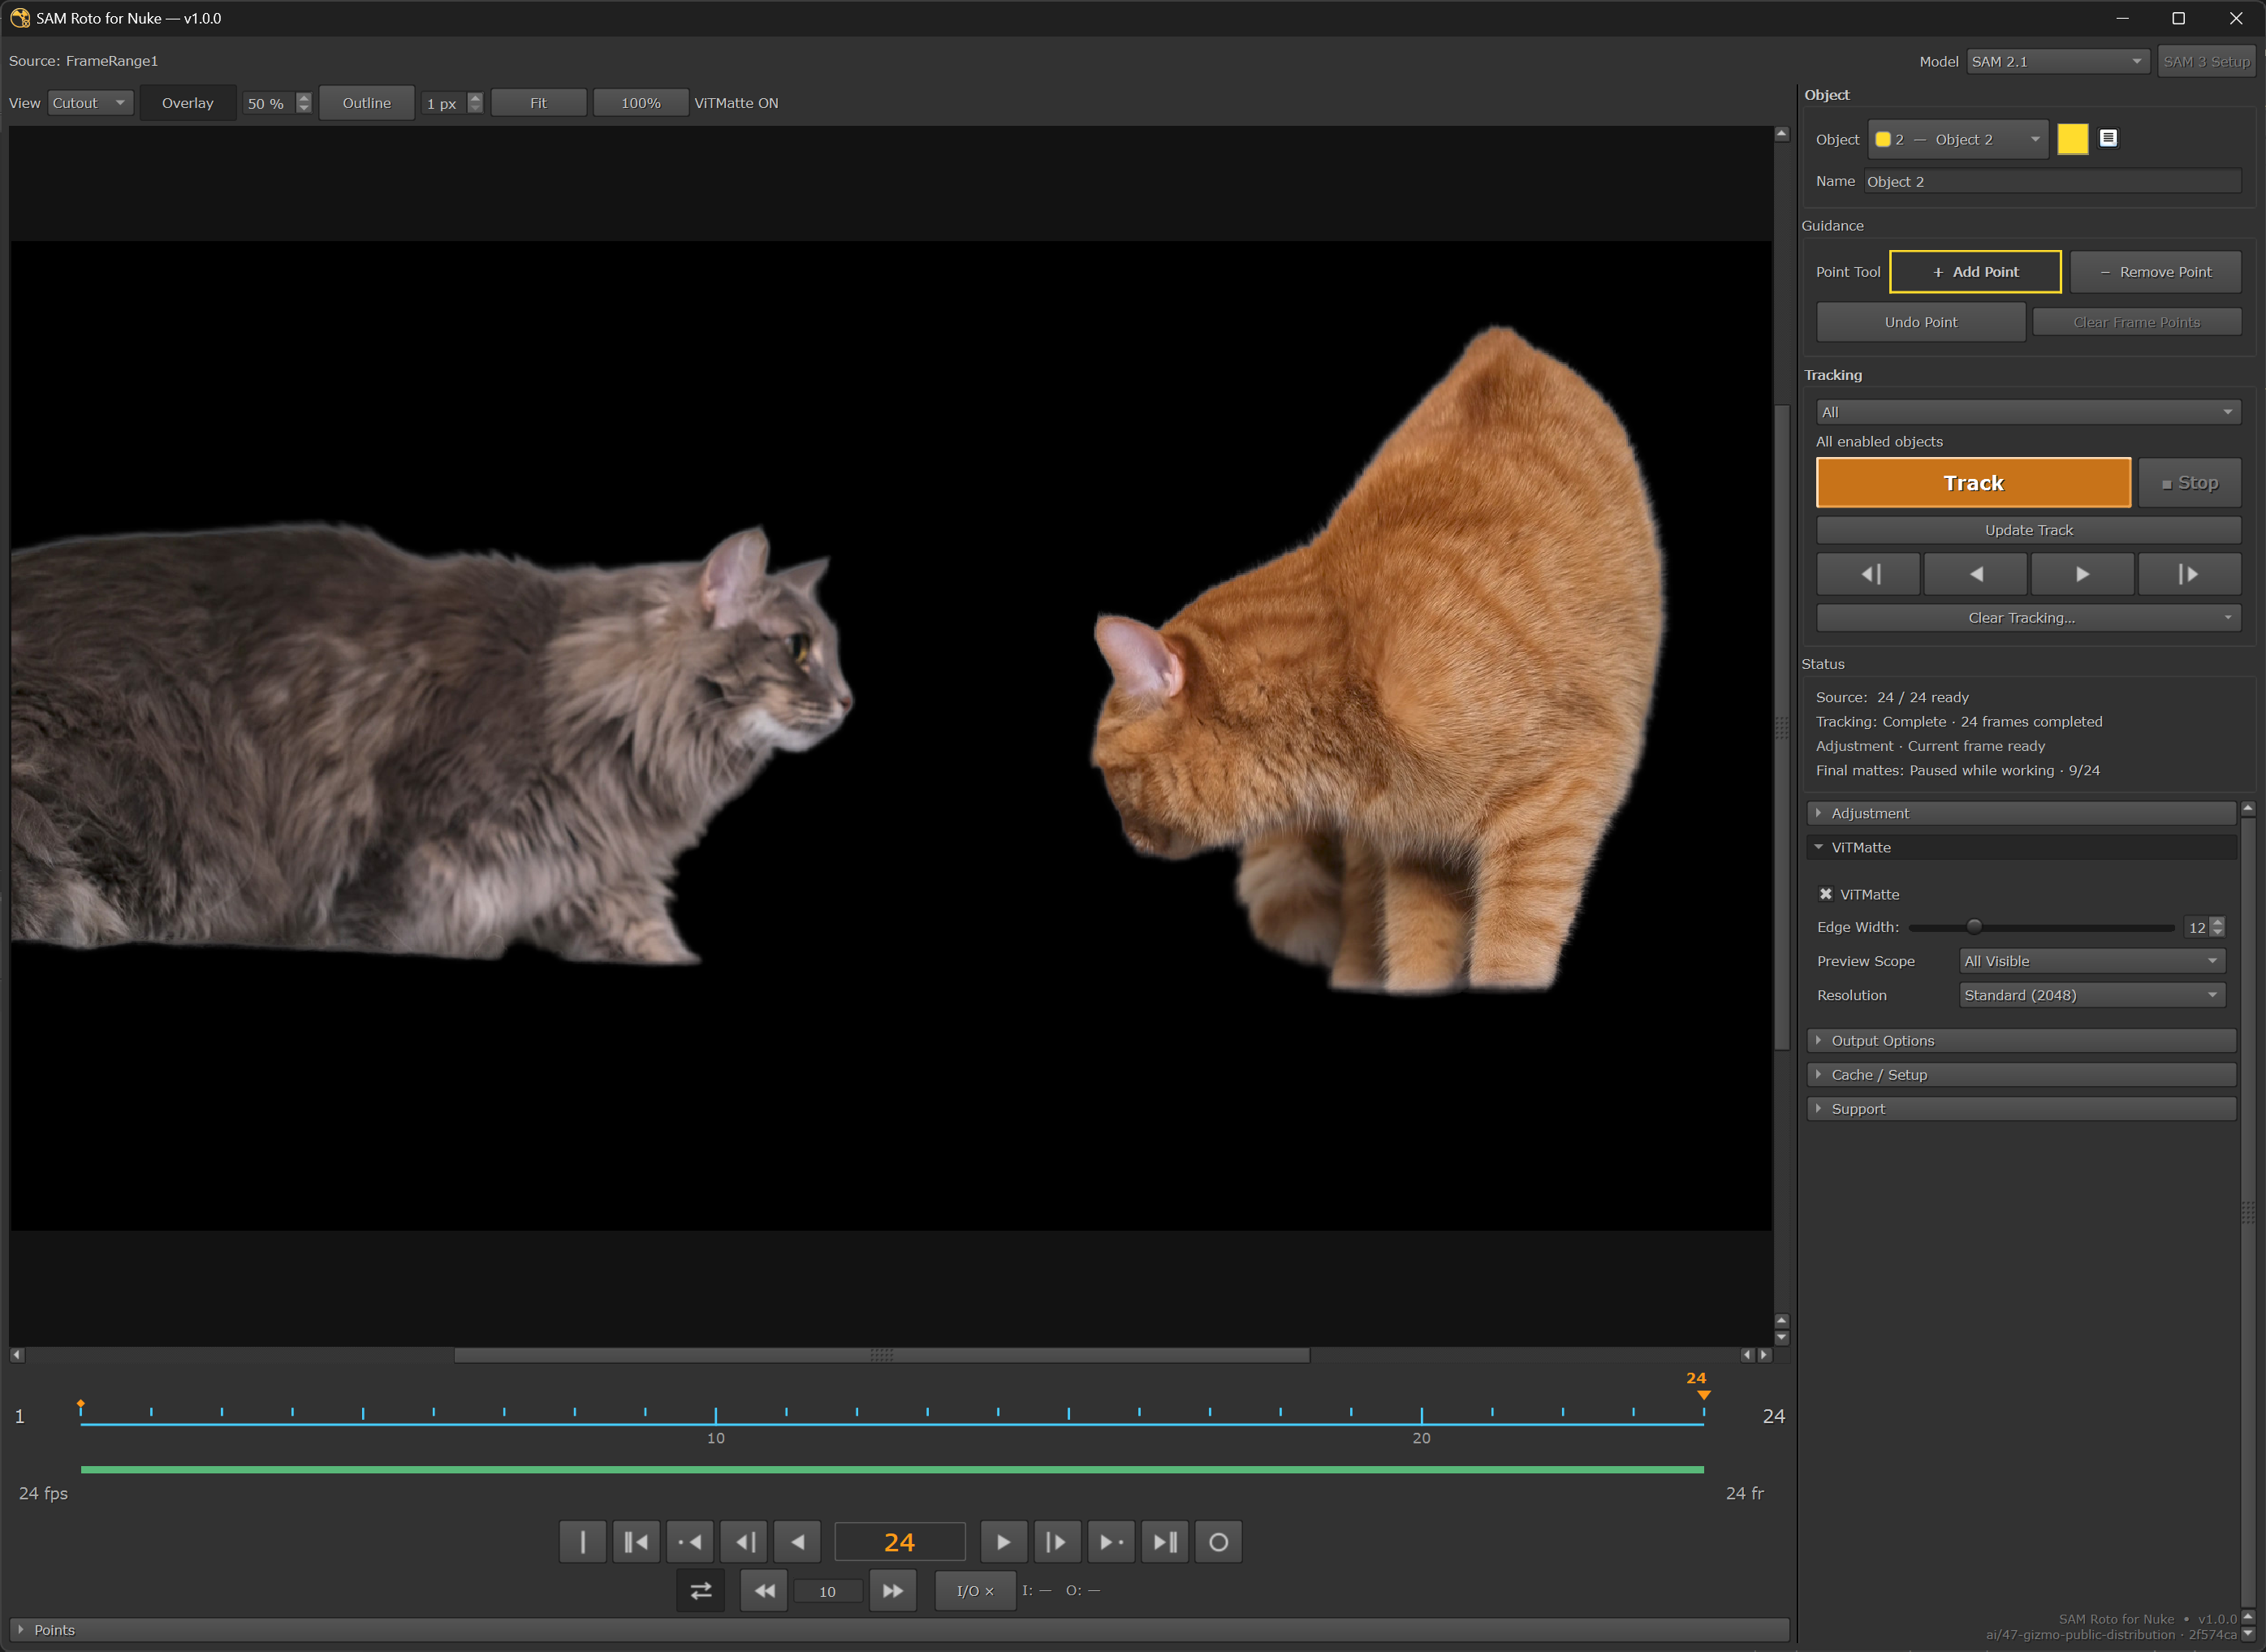This screenshot has height=1652, width=2266.
Task: Toggle the Outline view button
Action: coord(367,103)
